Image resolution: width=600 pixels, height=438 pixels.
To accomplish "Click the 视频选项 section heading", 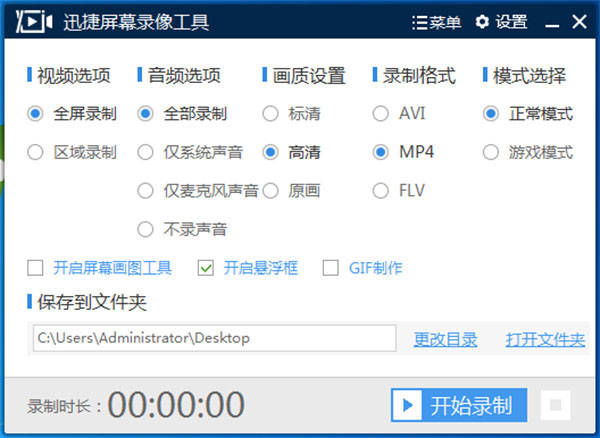I will 73,75.
